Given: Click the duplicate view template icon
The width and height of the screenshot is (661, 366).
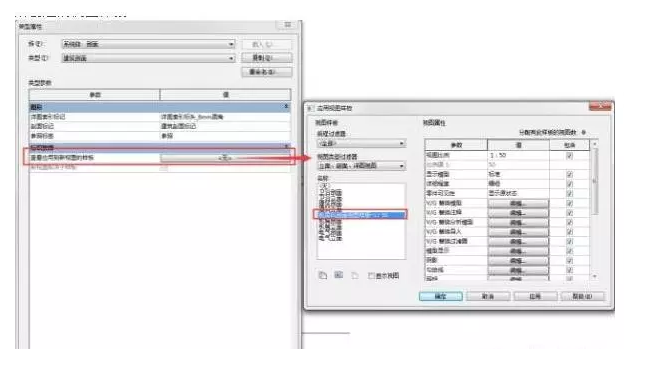Looking at the screenshot, I should pyautogui.click(x=322, y=275).
